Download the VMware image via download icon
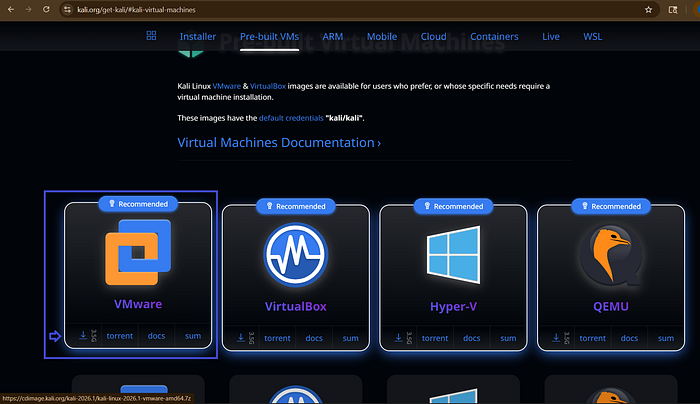The height and width of the screenshot is (404, 700). pyautogui.click(x=83, y=336)
